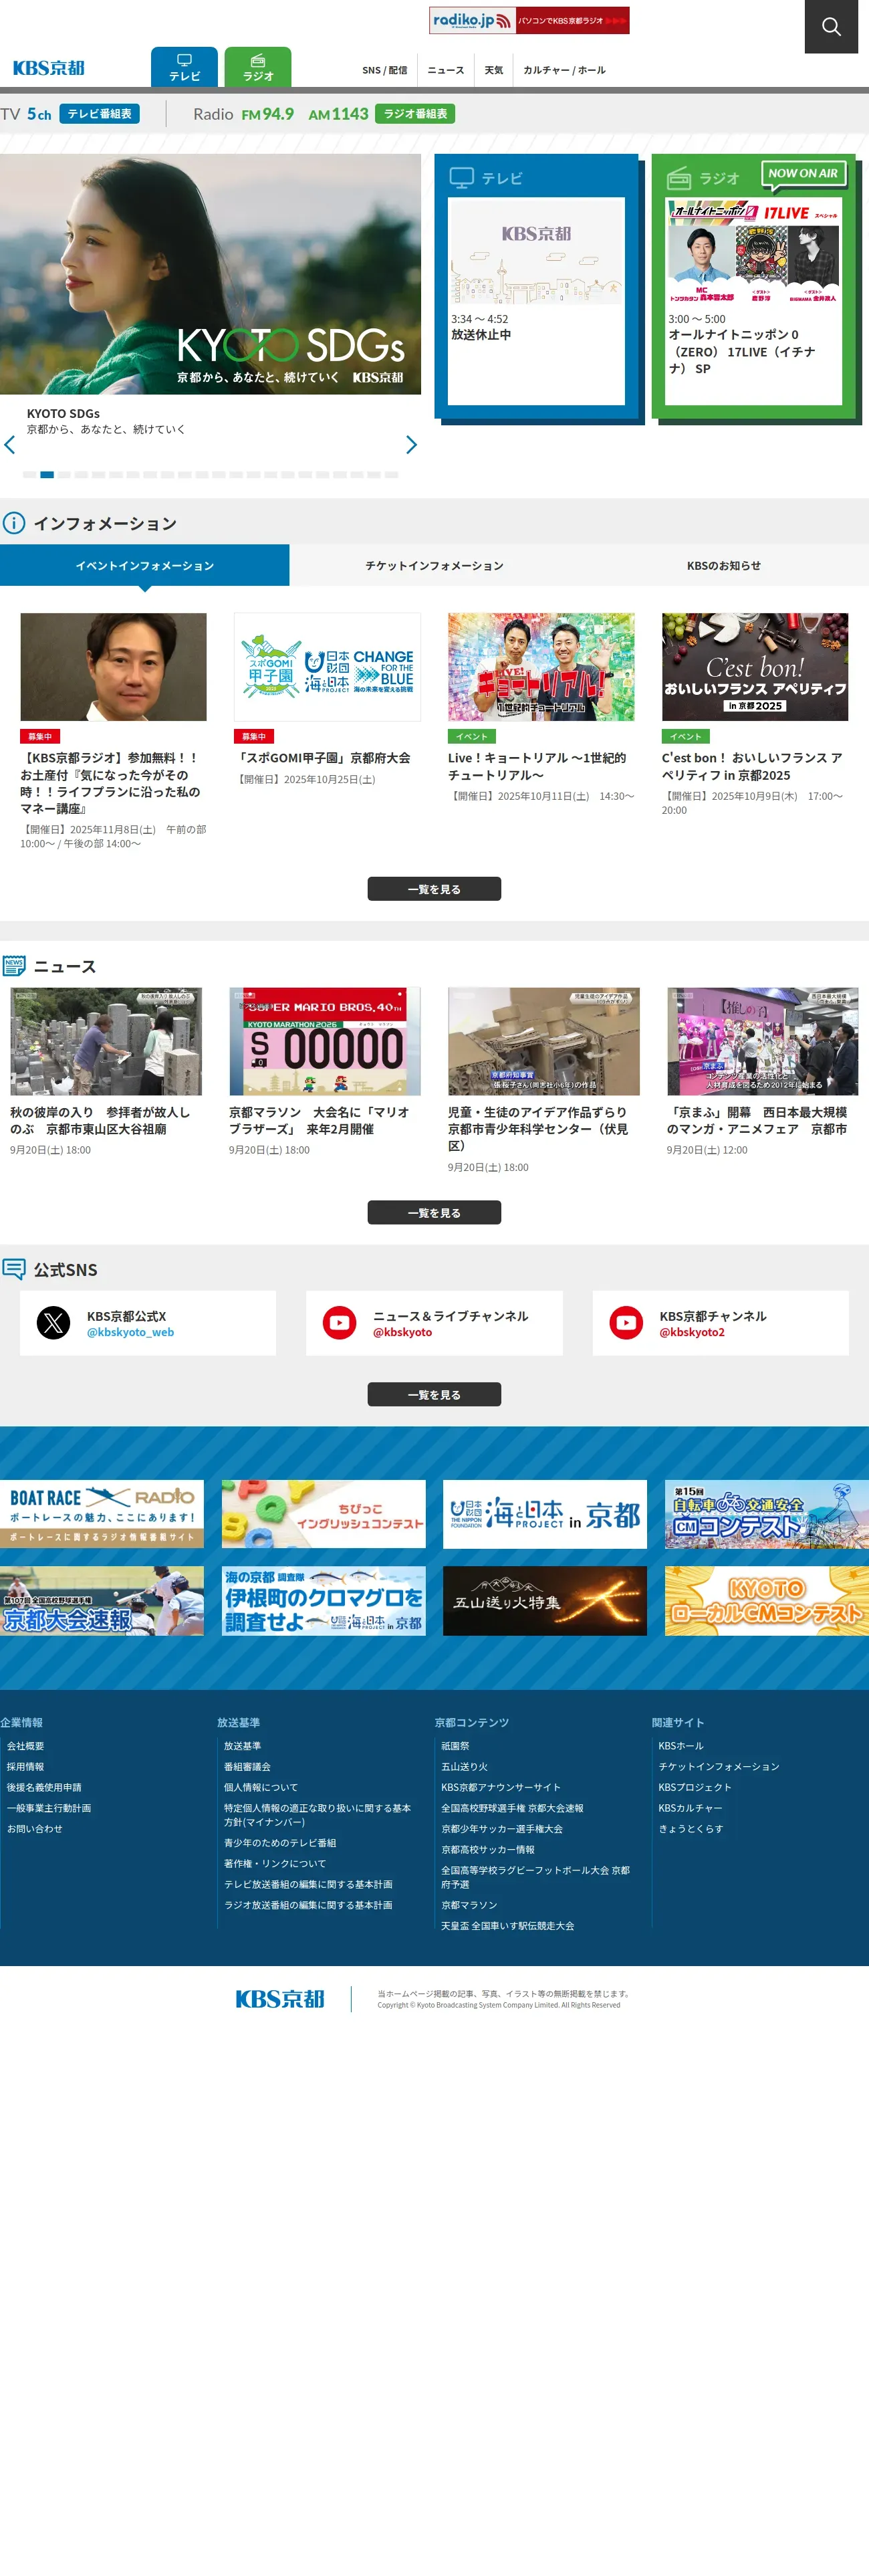Screen dimensions: 869x2576
Task: Open ちびっこイングリッシュコンテスト banner
Action: 323,1514
